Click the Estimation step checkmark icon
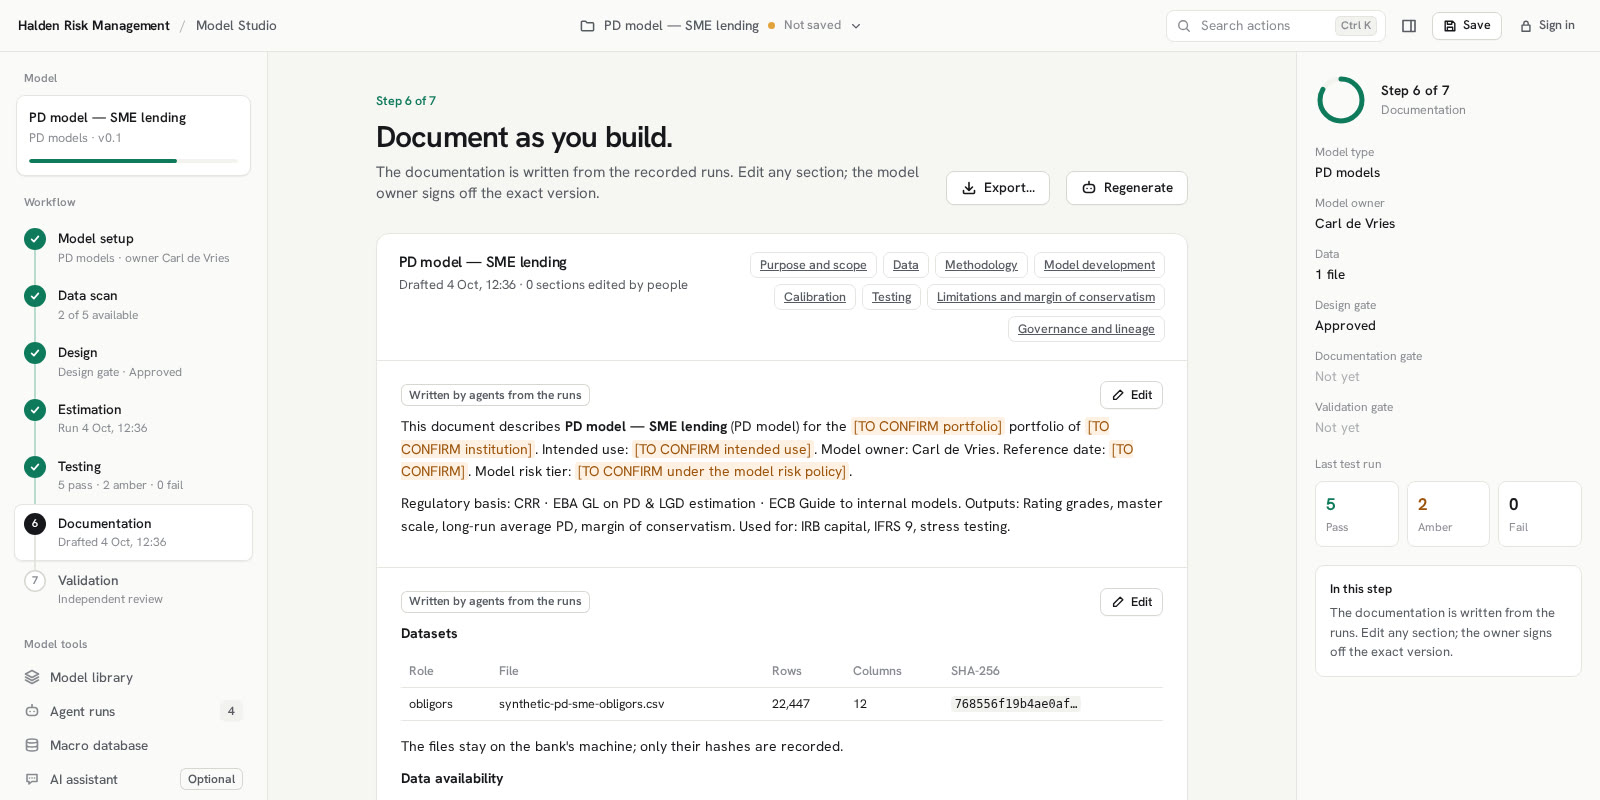This screenshot has width=1600, height=800. click(x=35, y=410)
